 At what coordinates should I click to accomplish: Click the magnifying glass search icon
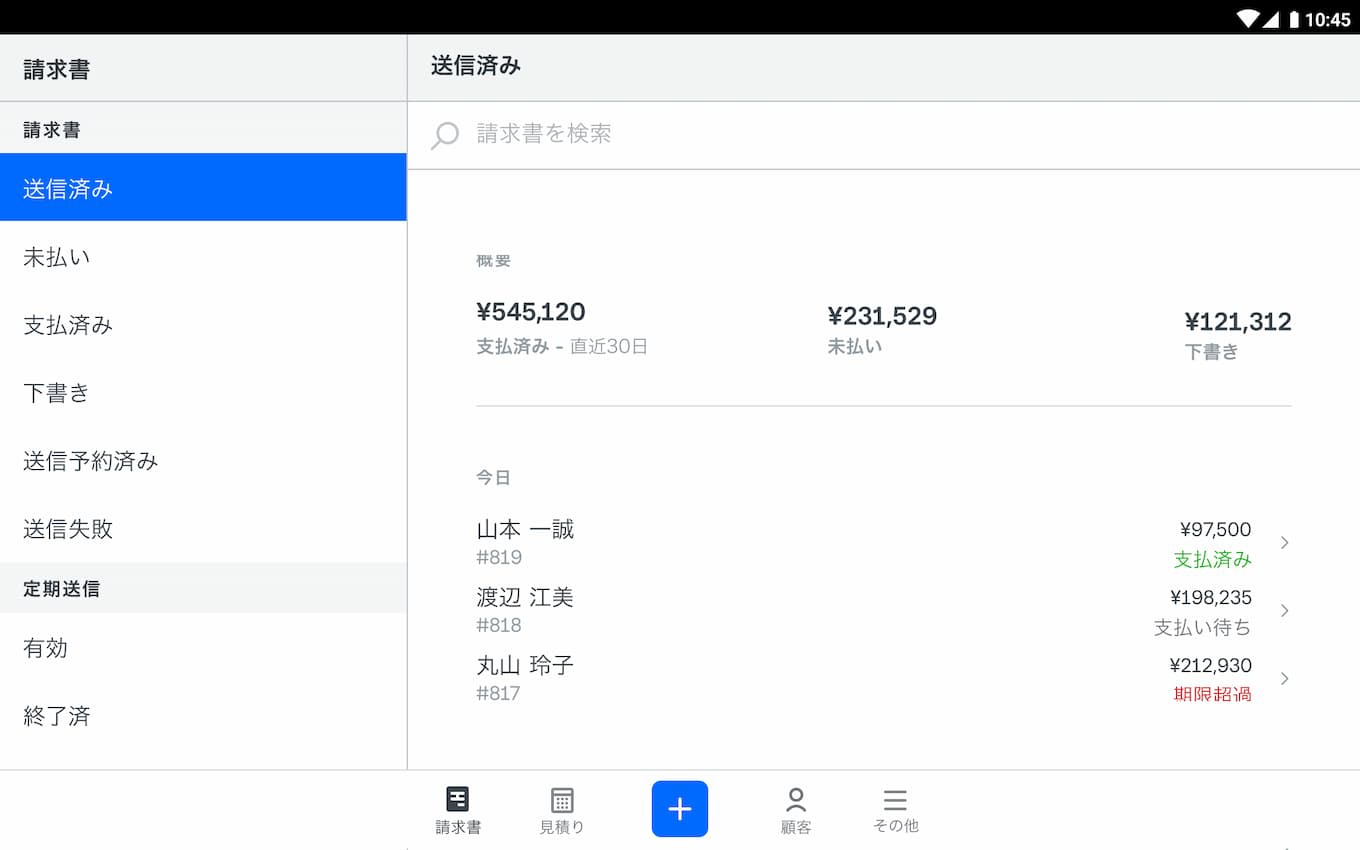pos(443,134)
